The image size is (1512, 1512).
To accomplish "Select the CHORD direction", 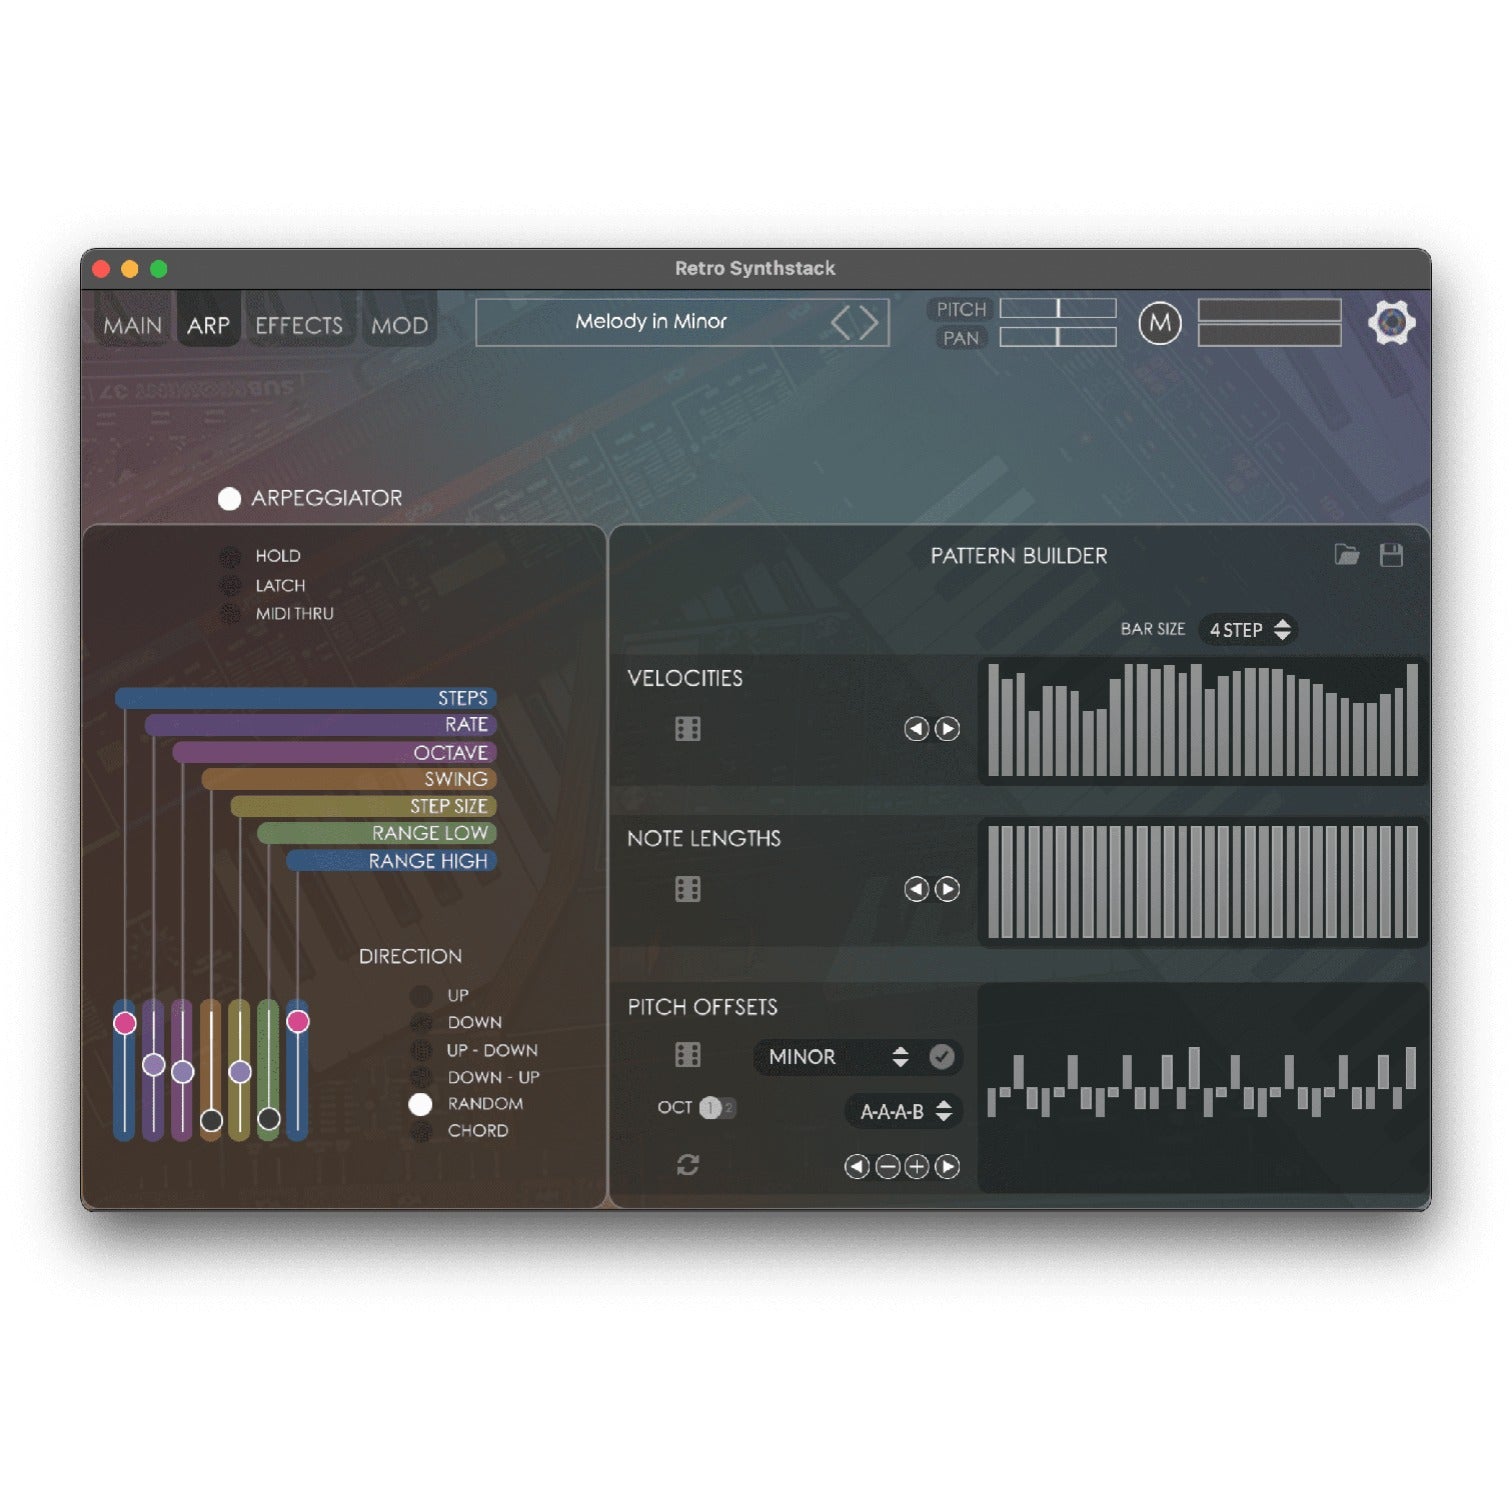I will point(421,1131).
